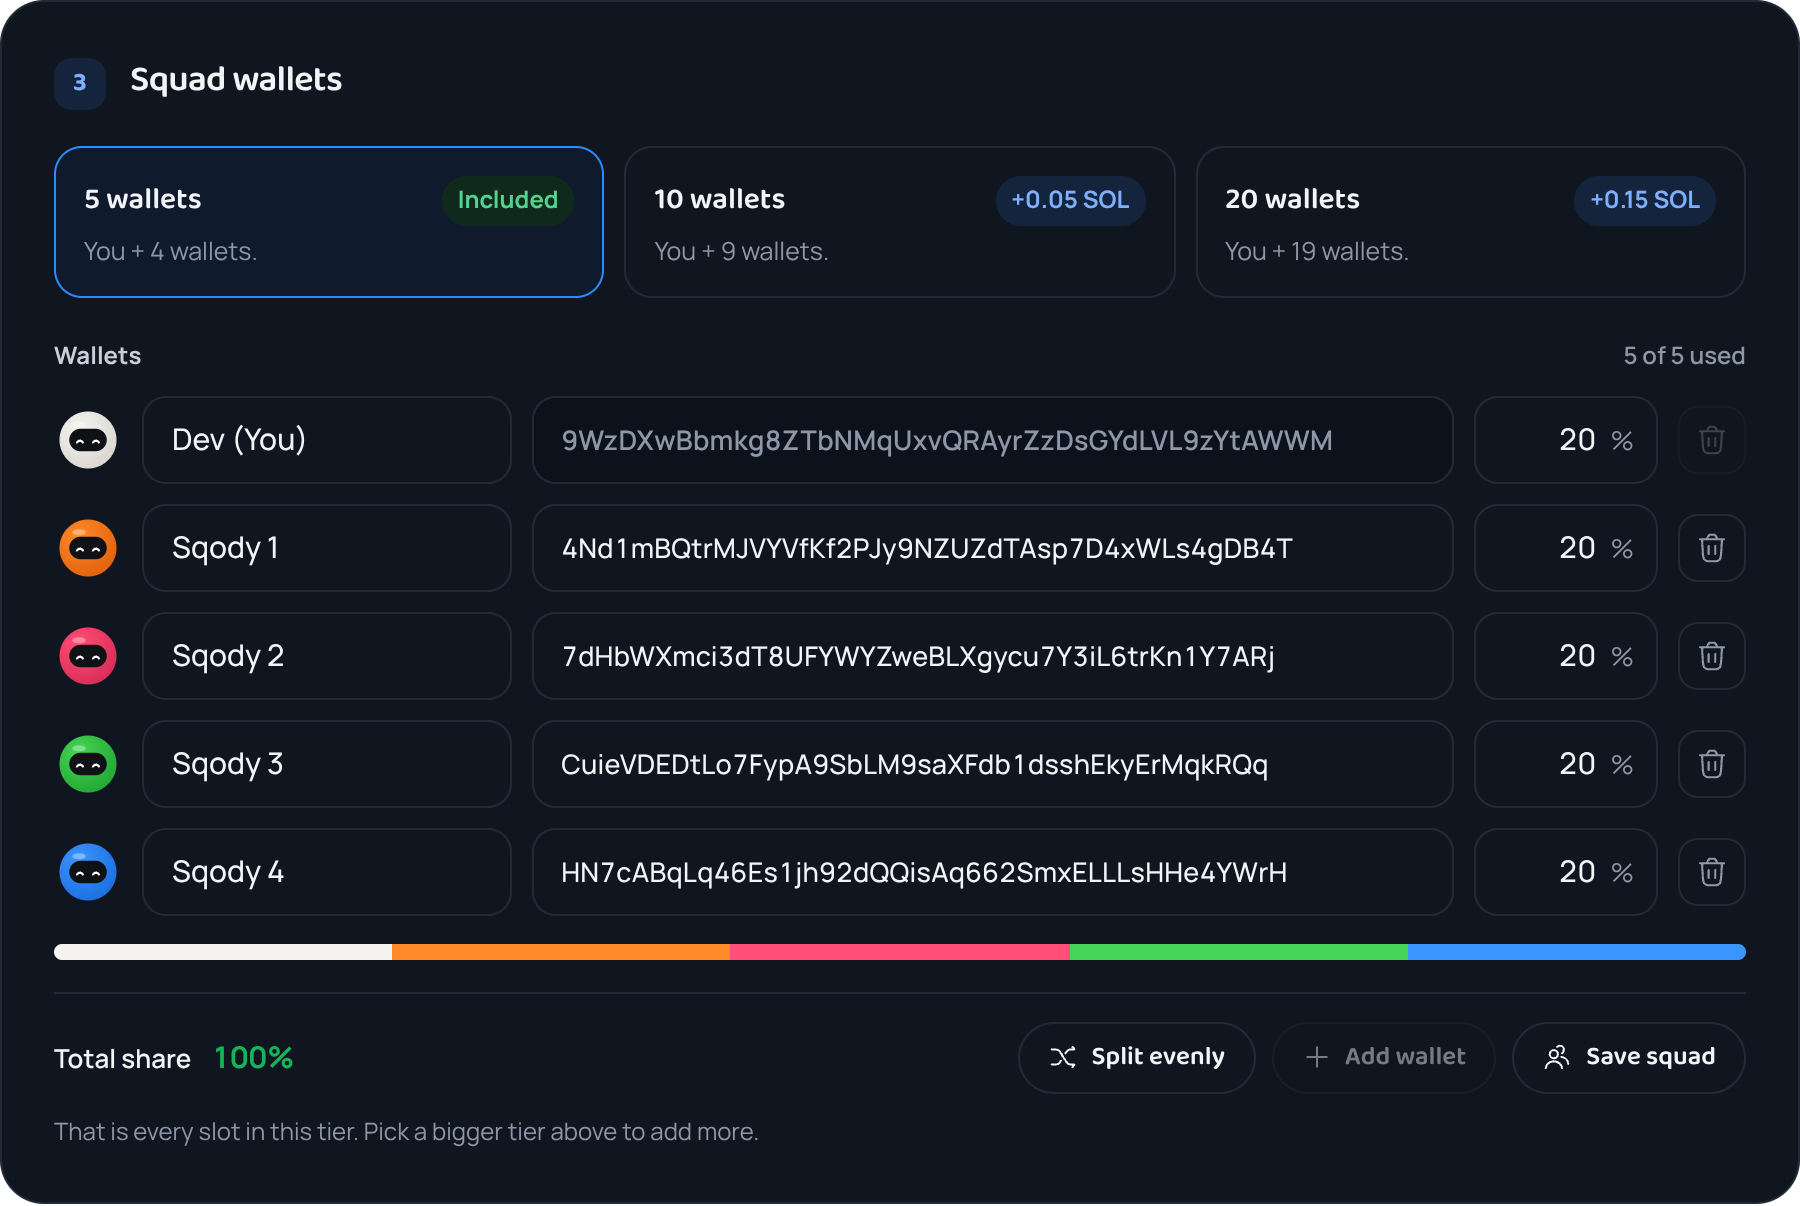1800x1206 pixels.
Task: Click the Sqody 2 pink avatar icon
Action: (x=88, y=656)
